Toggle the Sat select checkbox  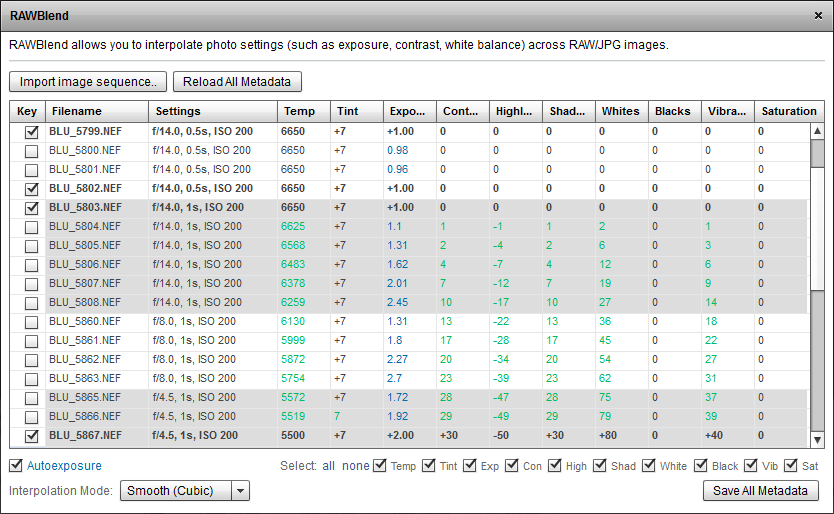[791, 466]
